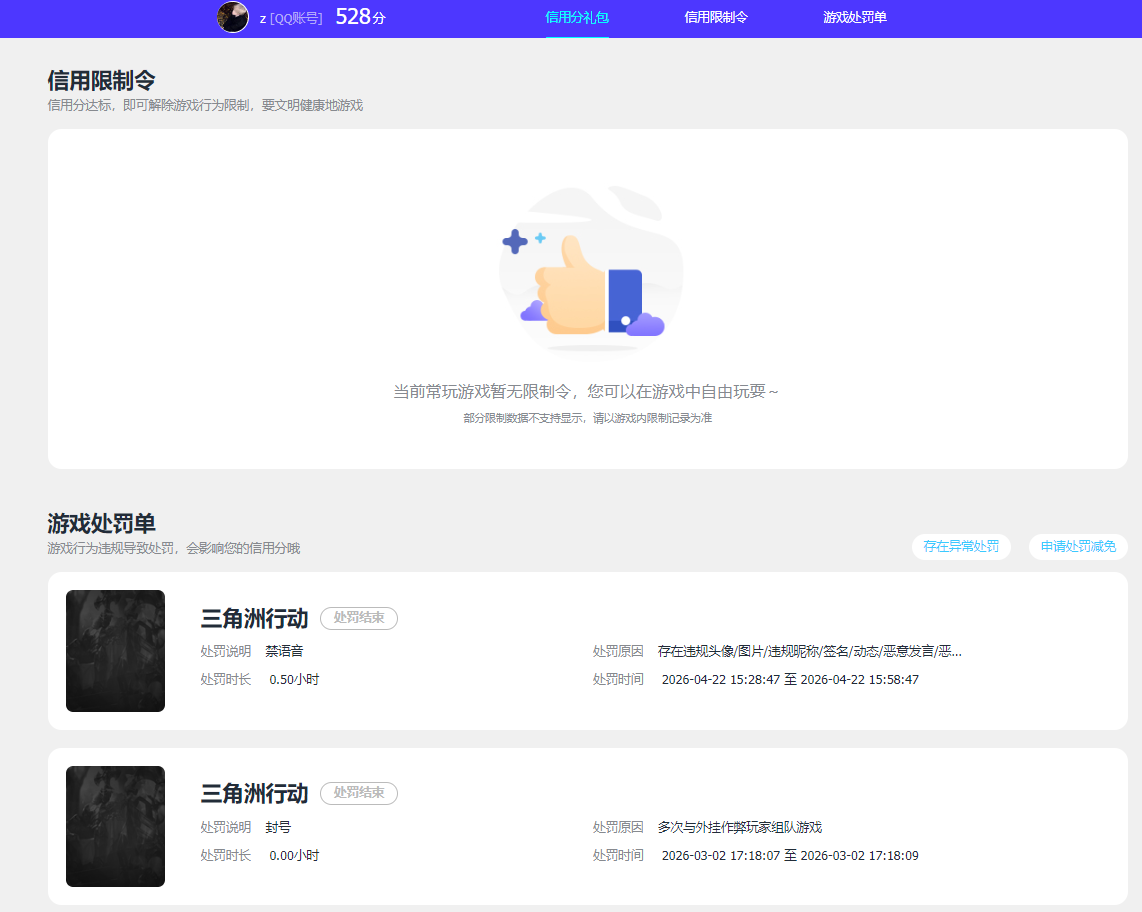
Task: Click the 信用限制令 section heading
Action: tap(101, 80)
